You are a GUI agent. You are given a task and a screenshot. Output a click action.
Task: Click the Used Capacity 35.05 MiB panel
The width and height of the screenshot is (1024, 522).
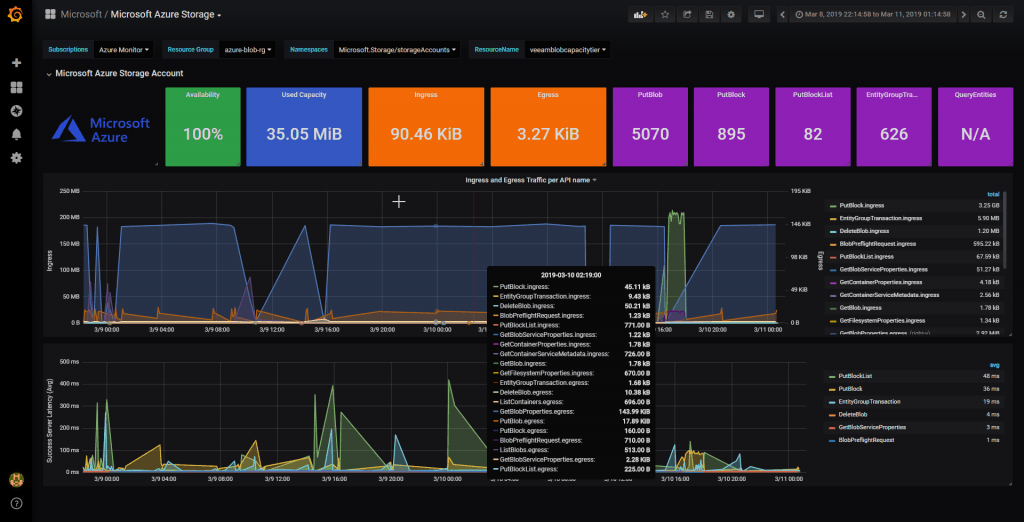304,127
